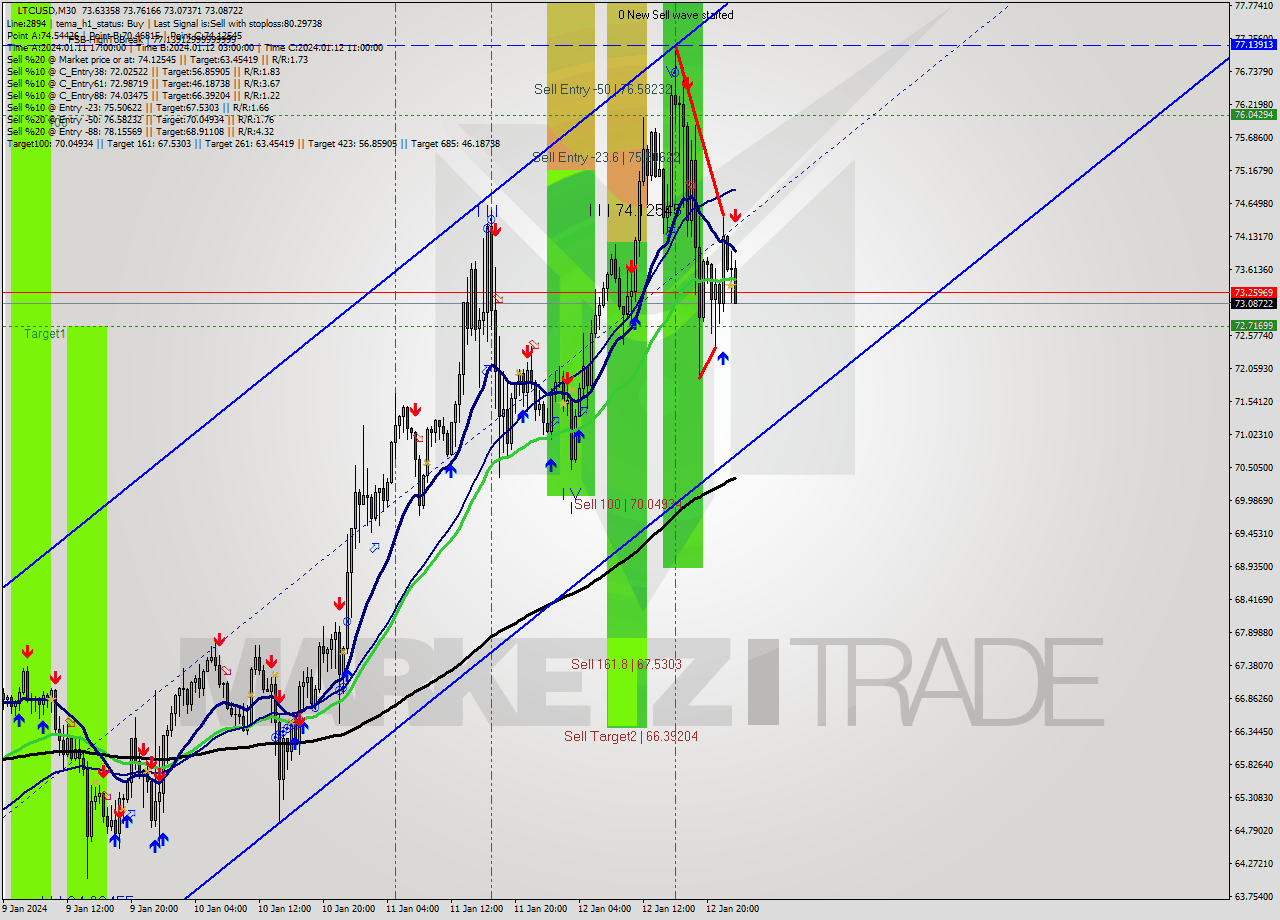The image size is (1280, 920).
Task: Click the 63.75400 price axis value
Action: 1253,896
